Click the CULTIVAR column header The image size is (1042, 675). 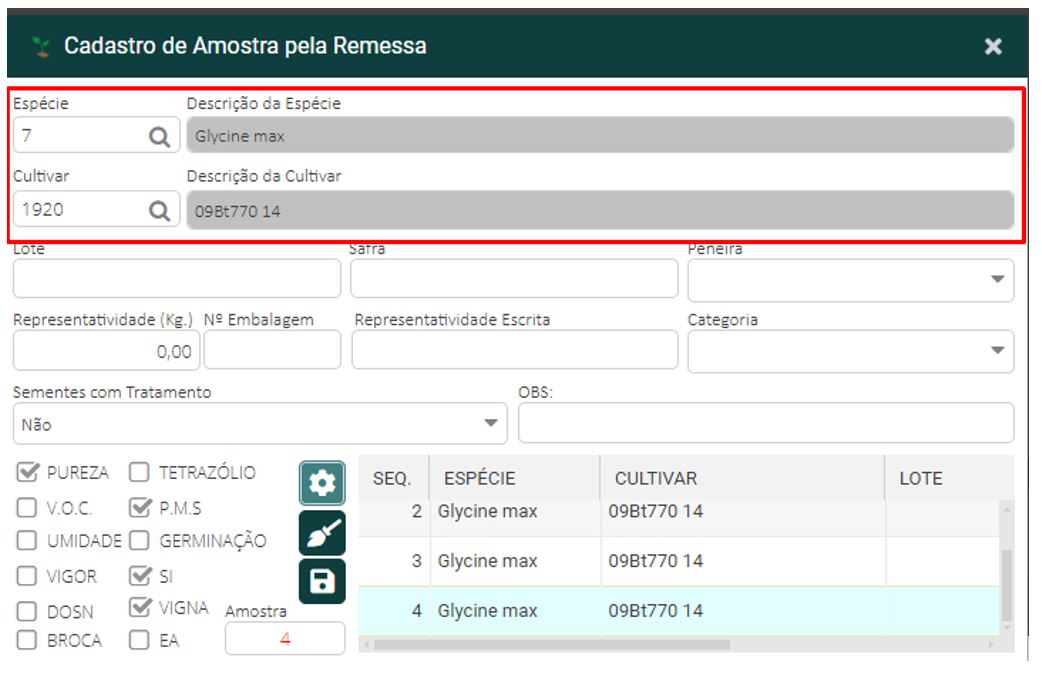click(656, 479)
